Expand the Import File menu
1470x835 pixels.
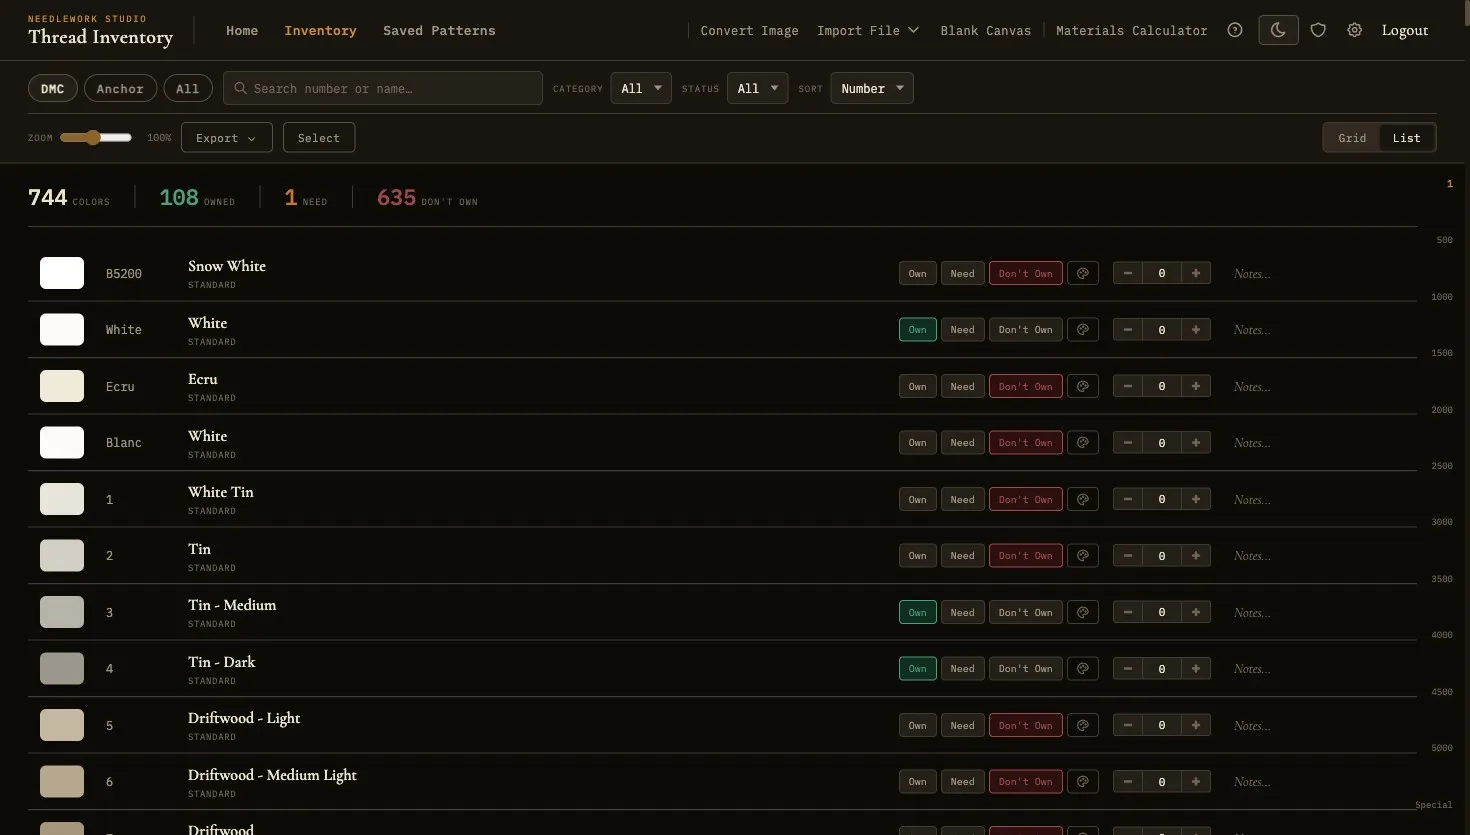[x=866, y=30]
